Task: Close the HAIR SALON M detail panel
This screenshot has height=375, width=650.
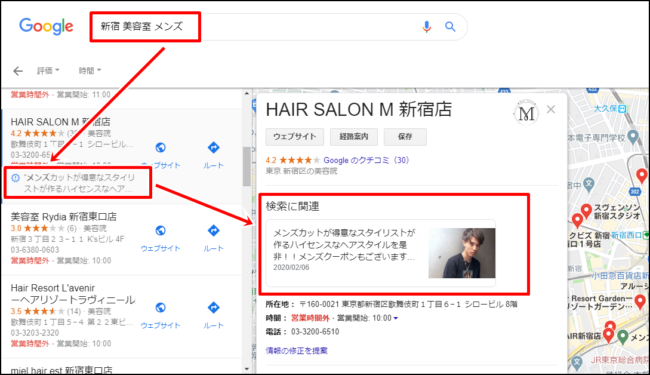Action: coord(551,109)
